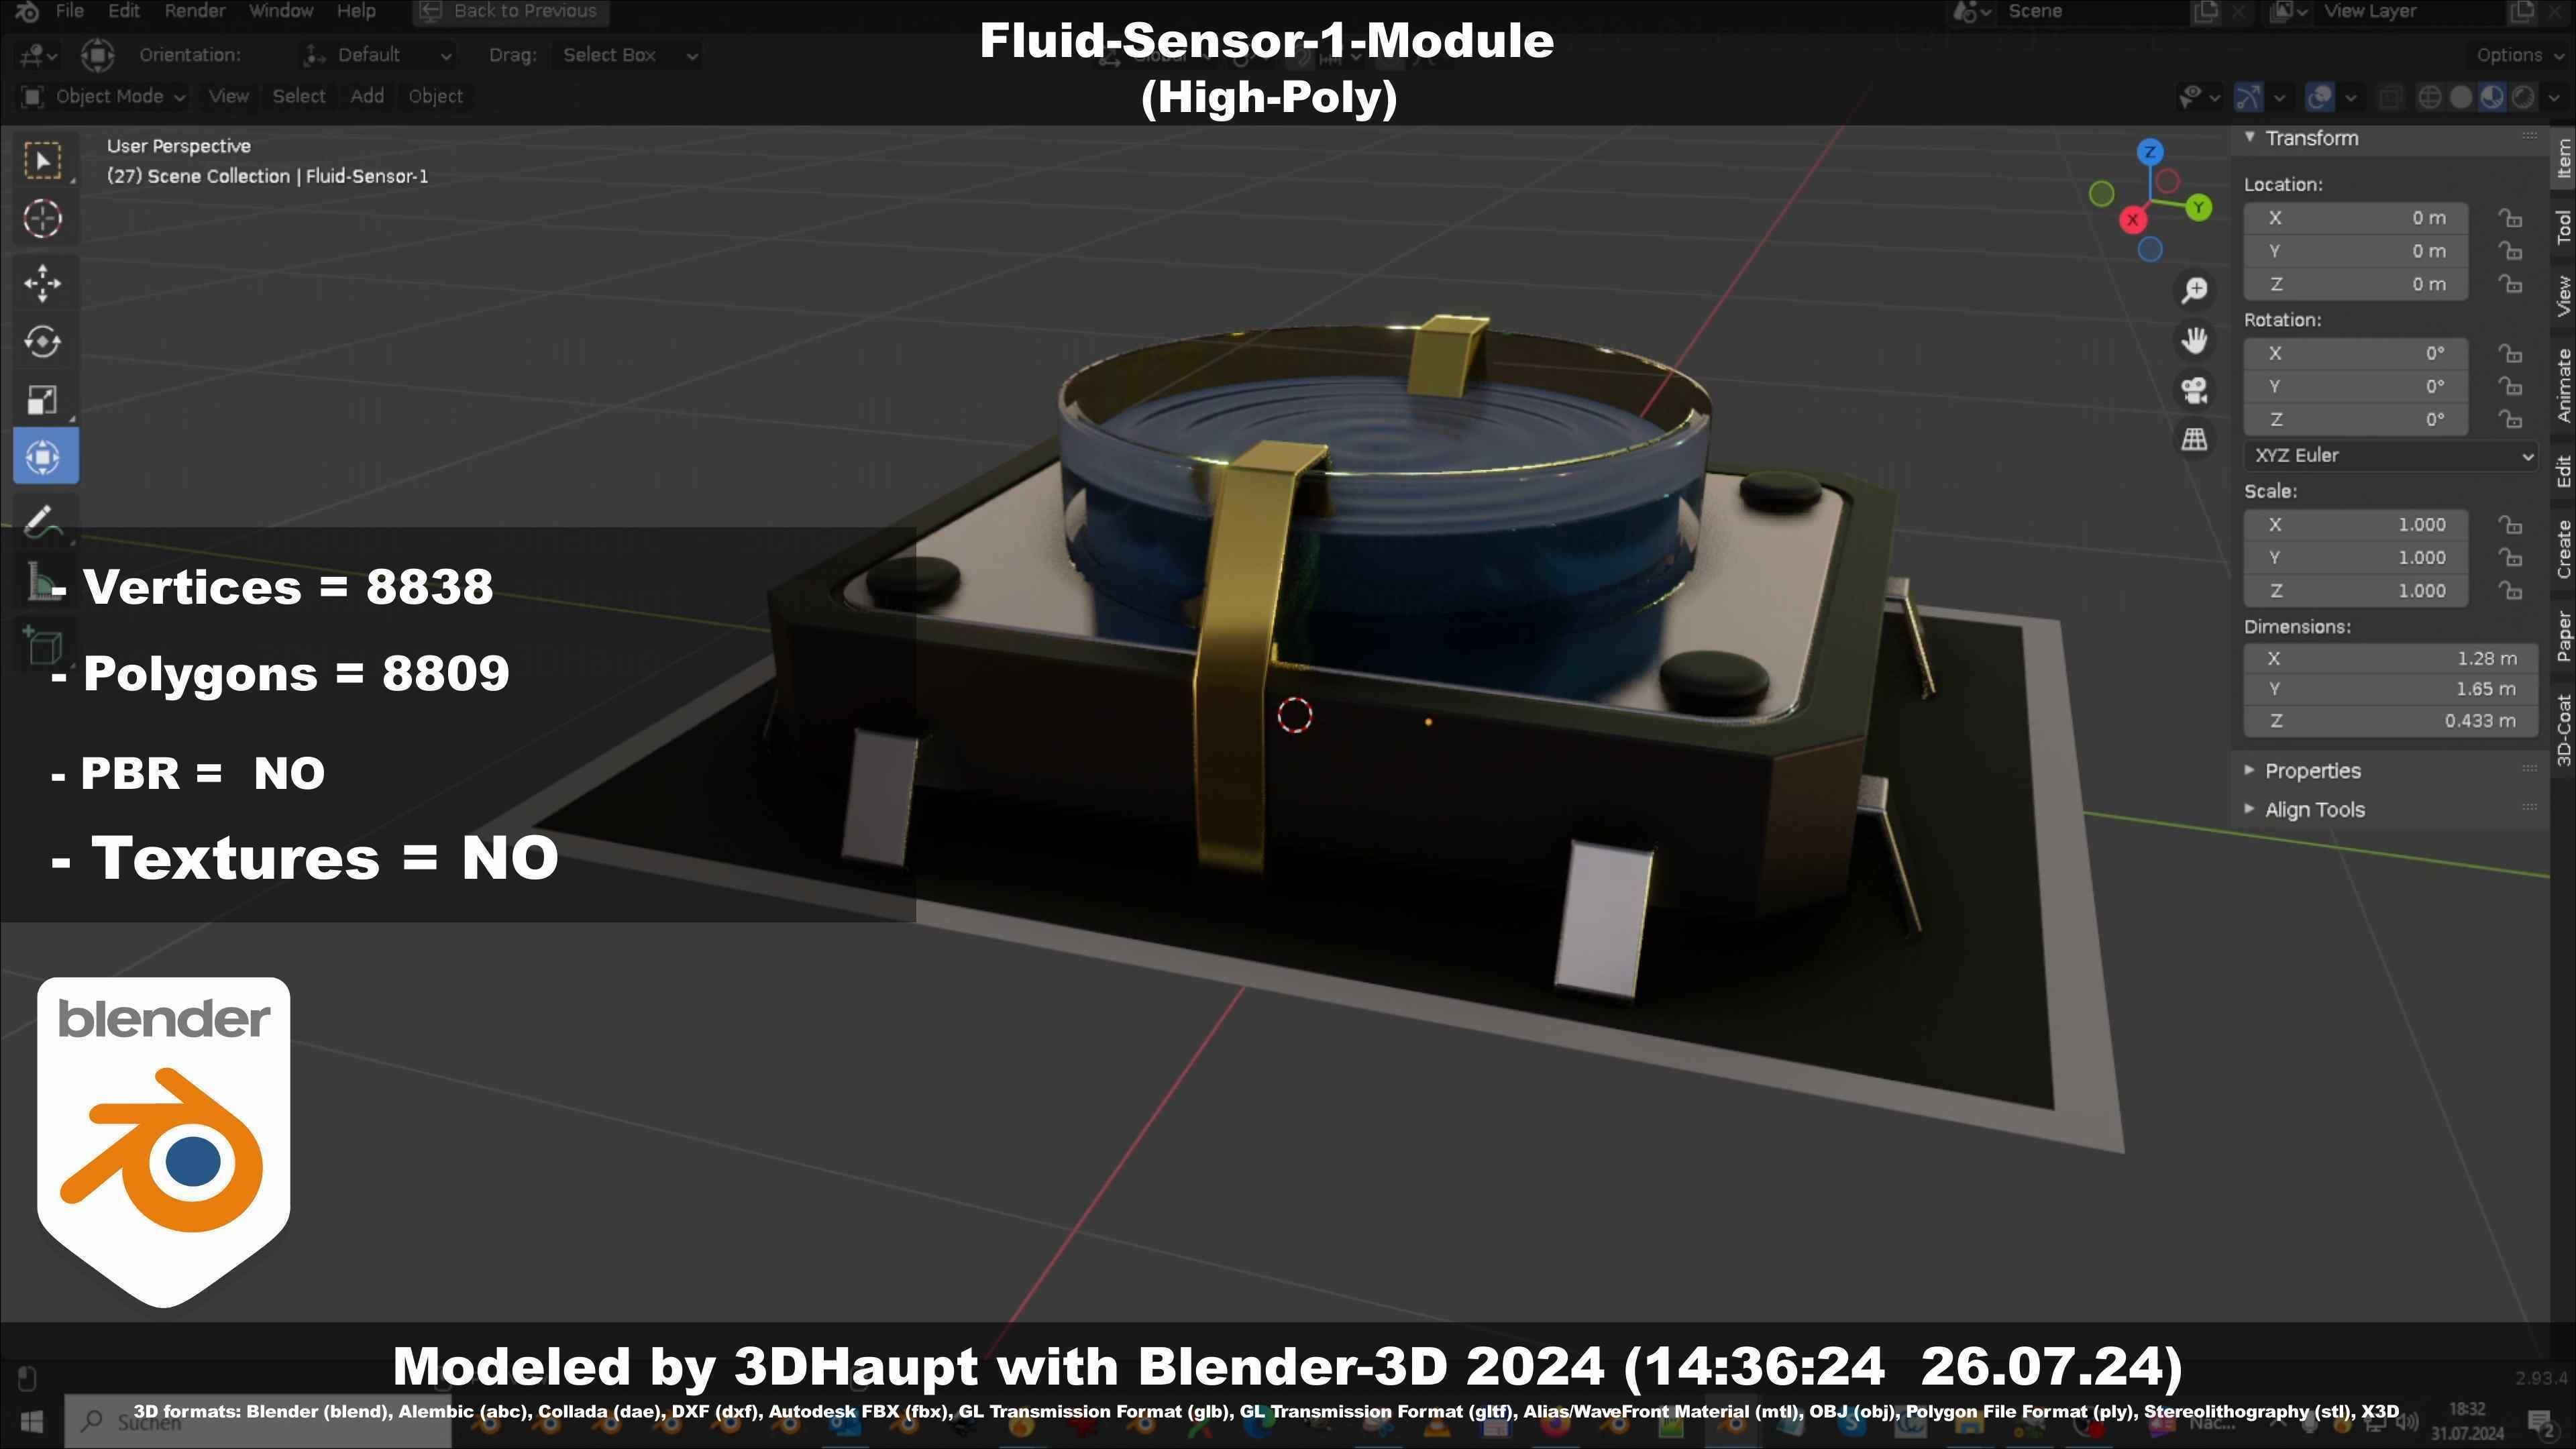Click the green Y axis gizmo ball

[2198, 207]
